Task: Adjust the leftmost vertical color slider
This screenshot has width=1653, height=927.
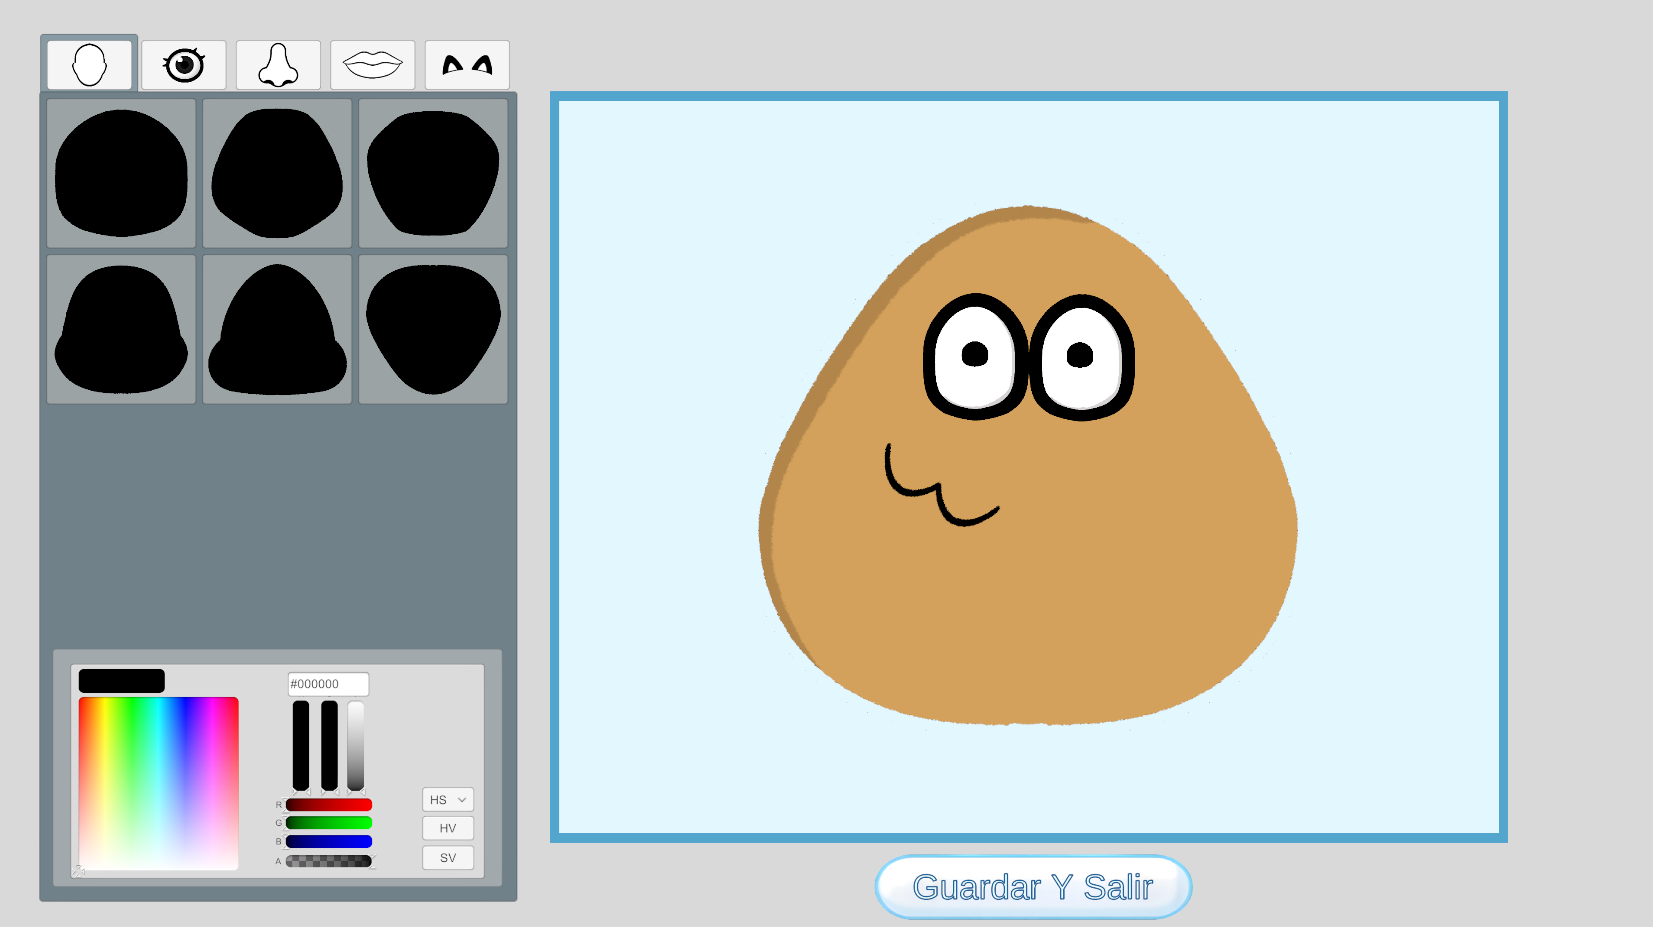Action: [x=301, y=746]
